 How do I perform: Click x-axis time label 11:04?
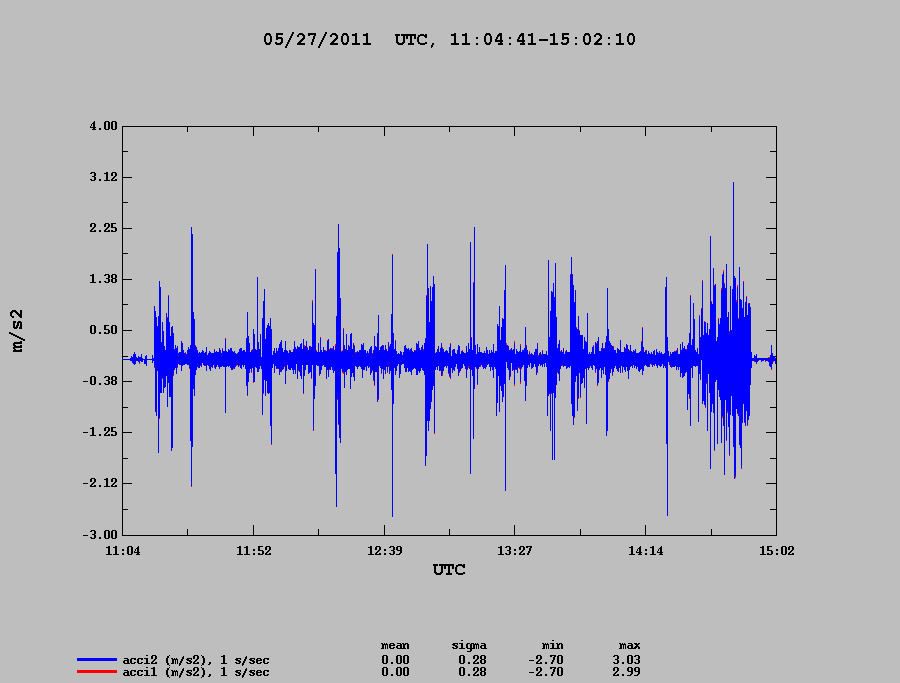point(123,551)
